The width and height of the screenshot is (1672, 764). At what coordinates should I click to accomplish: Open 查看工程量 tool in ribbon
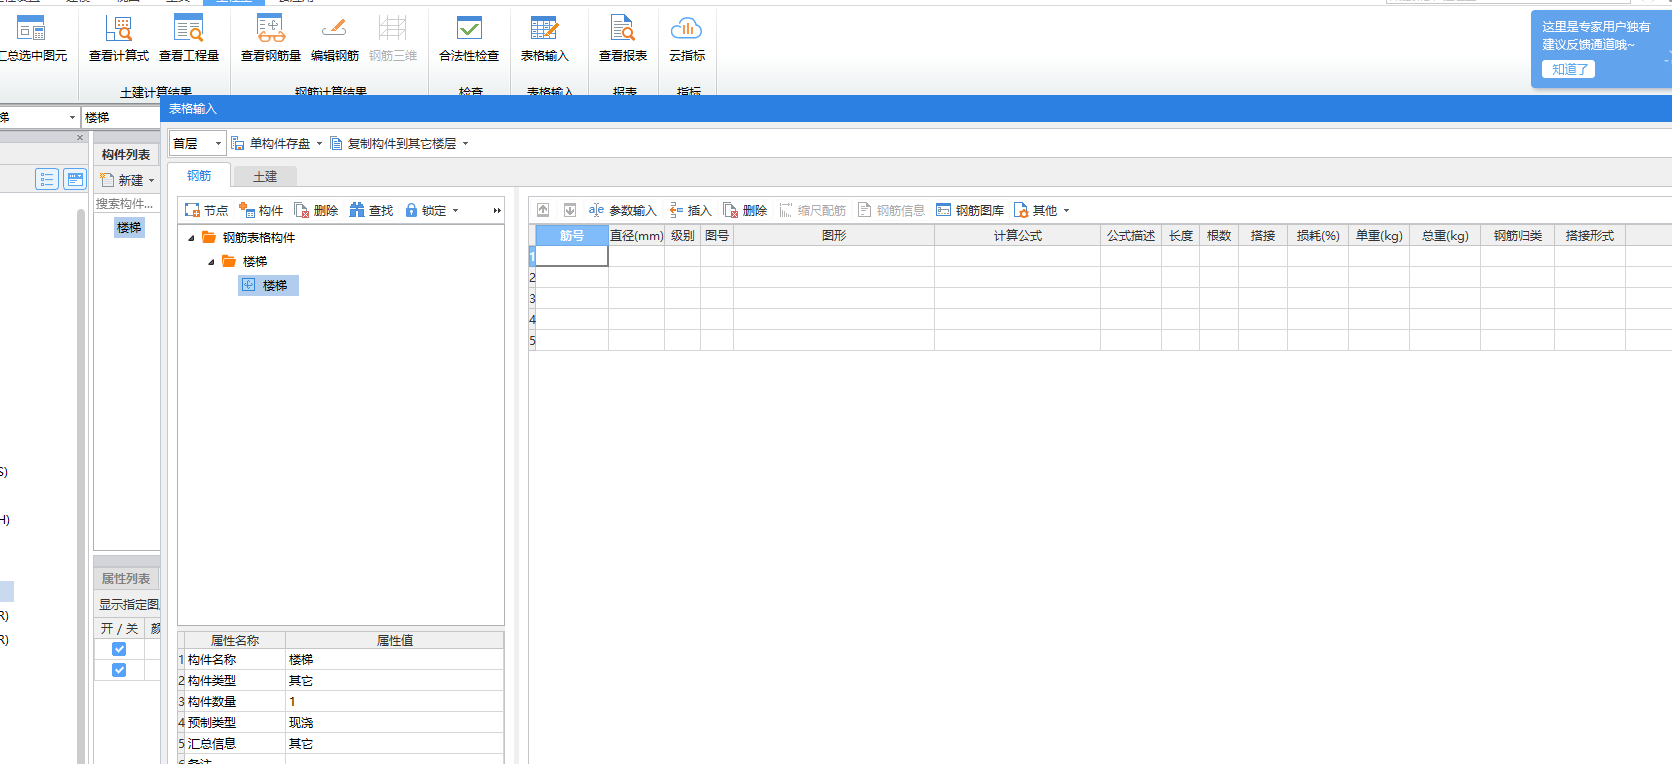tap(189, 38)
